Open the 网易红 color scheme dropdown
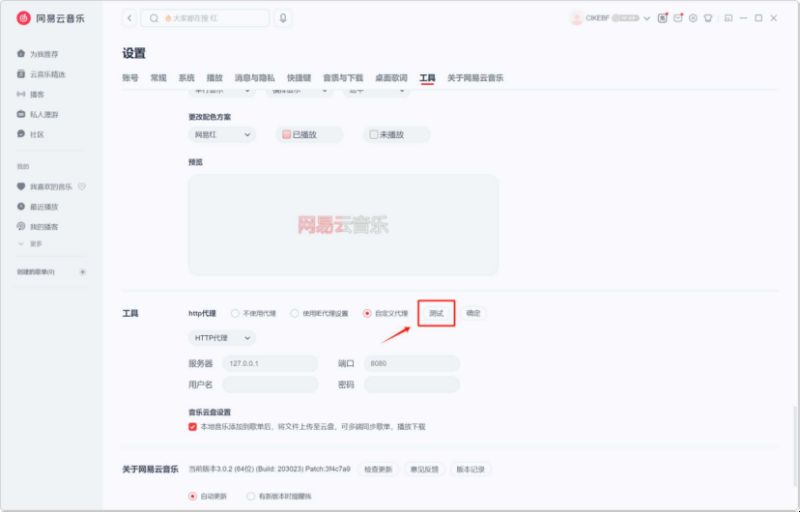This screenshot has width=800, height=512. [222, 135]
